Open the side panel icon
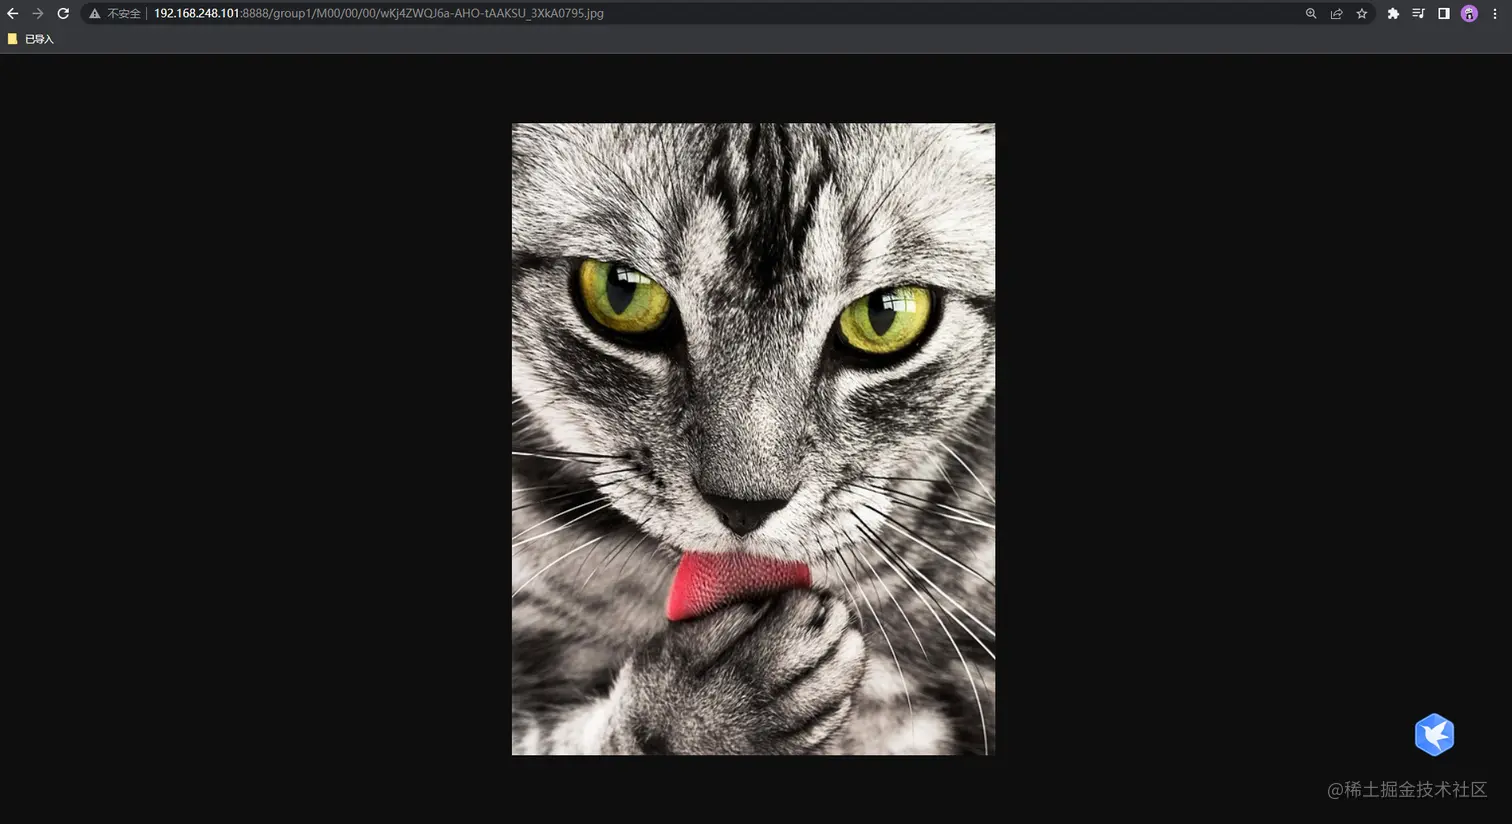 1443,13
